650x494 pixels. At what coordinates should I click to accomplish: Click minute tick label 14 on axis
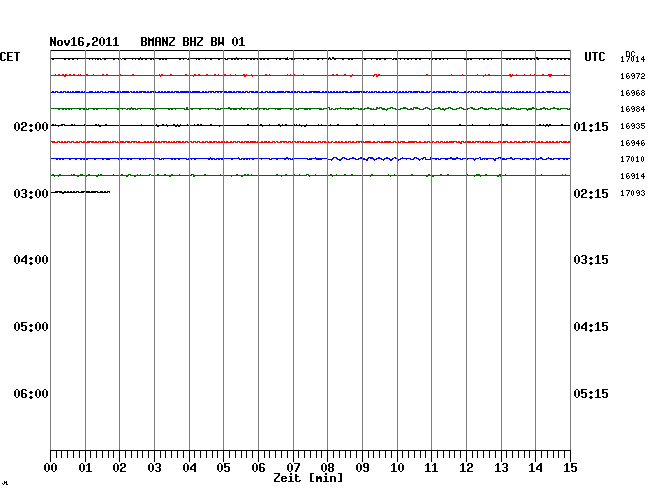point(535,468)
